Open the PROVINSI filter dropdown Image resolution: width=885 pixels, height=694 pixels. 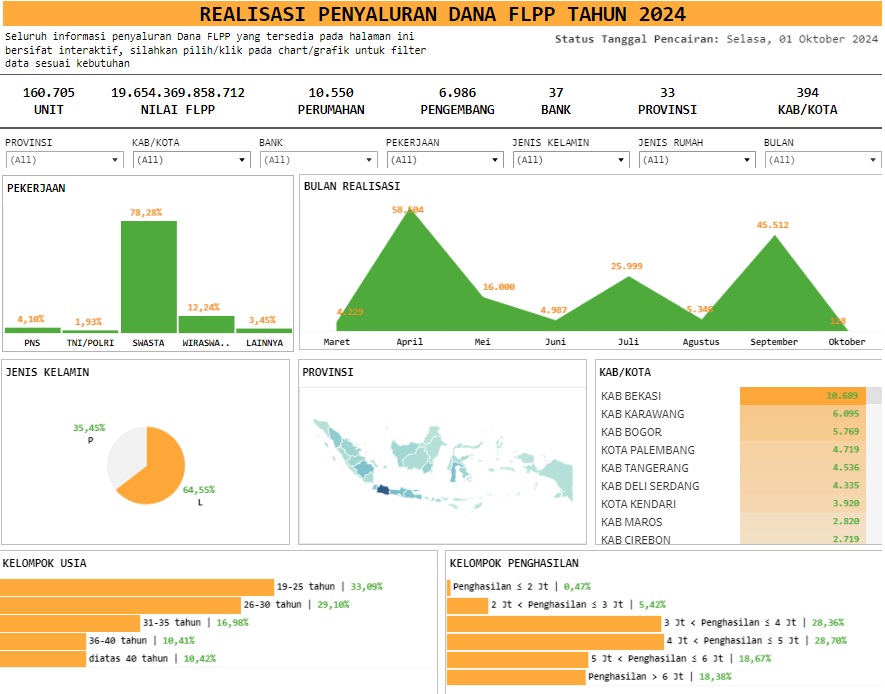tap(64, 160)
